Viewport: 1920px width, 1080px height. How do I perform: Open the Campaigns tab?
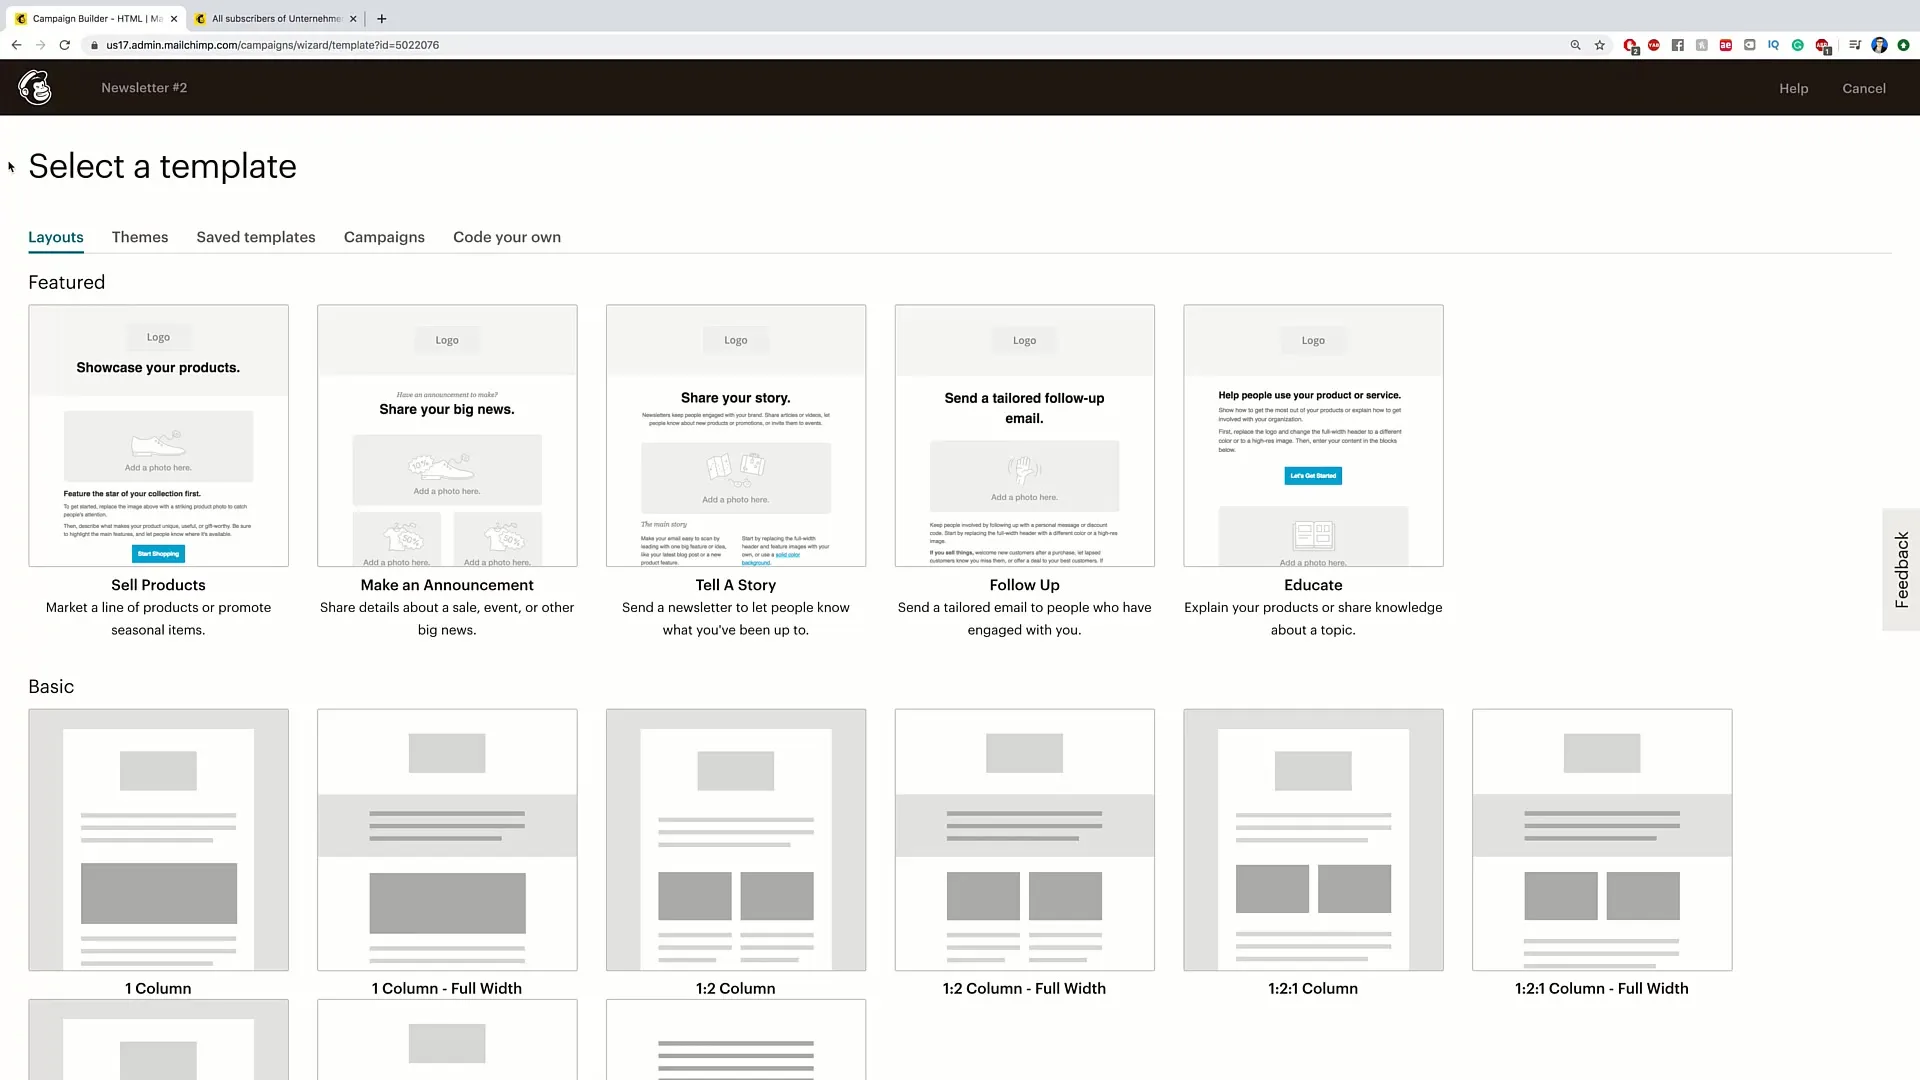[x=384, y=237]
